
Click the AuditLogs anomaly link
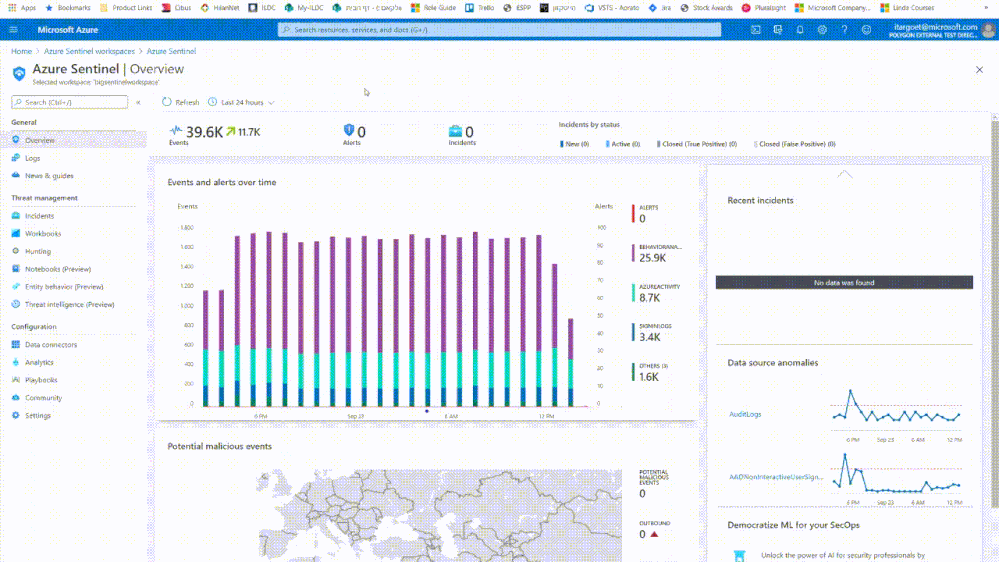[745, 414]
